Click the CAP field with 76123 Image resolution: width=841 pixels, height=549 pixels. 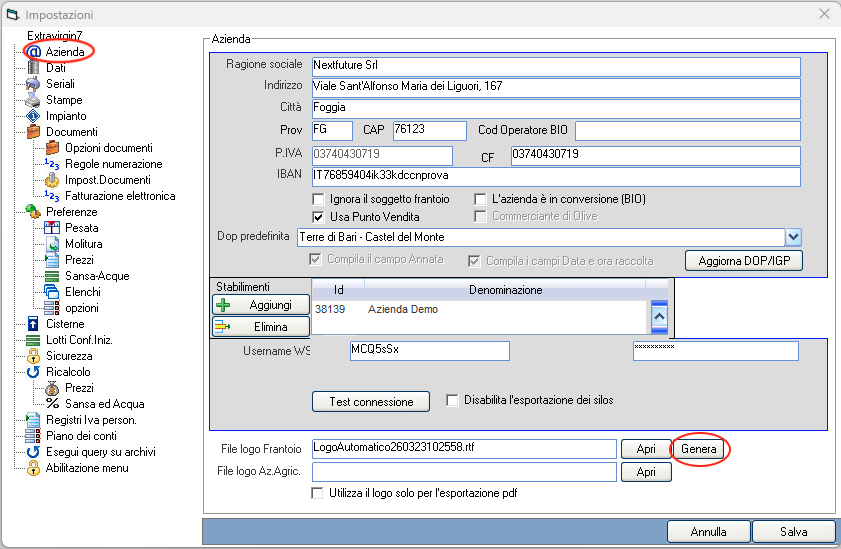pos(430,131)
